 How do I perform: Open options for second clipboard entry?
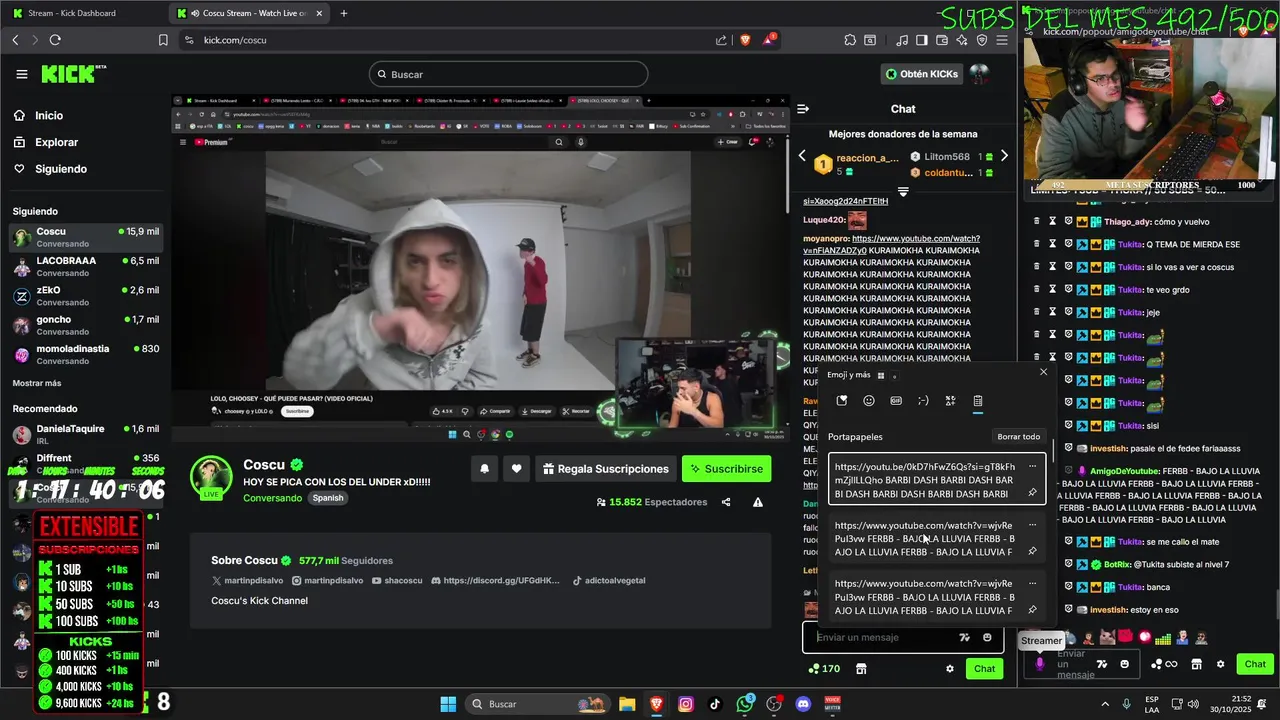click(1032, 524)
